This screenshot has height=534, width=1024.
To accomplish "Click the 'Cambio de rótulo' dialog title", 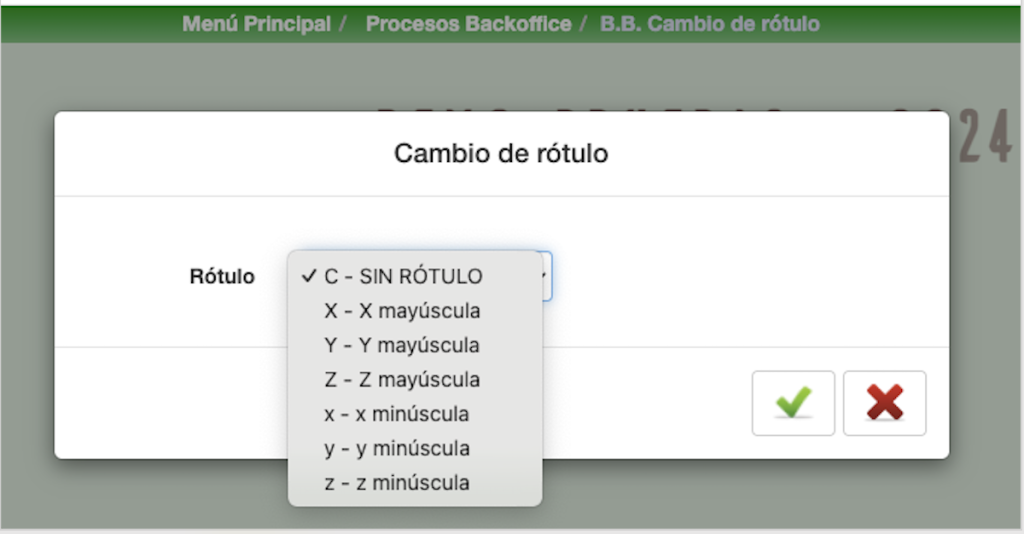I will tap(501, 153).
